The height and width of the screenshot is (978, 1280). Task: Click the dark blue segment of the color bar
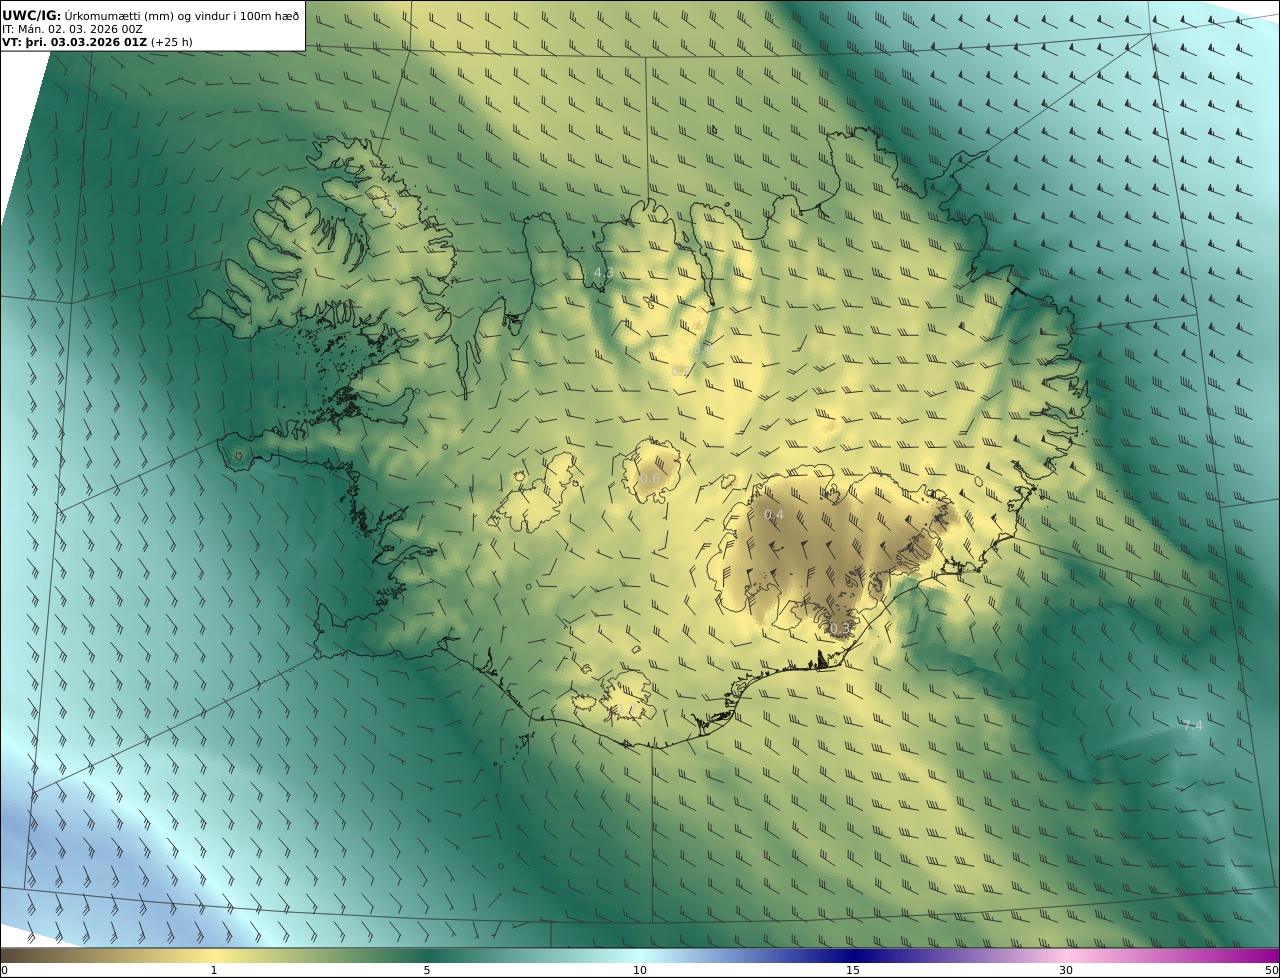(853, 955)
